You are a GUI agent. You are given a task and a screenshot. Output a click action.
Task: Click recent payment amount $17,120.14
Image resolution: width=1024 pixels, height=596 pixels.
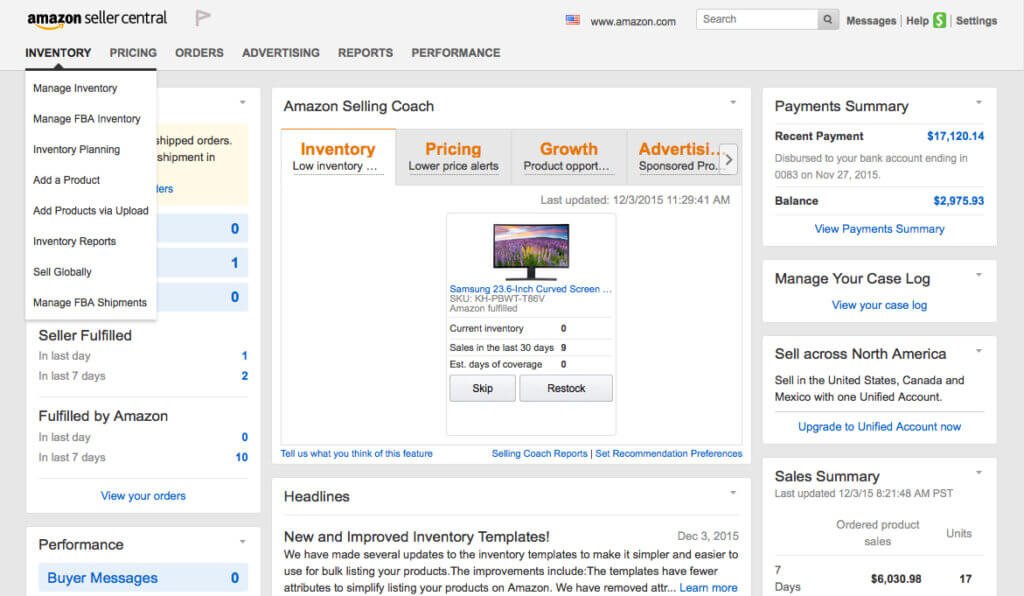955,136
